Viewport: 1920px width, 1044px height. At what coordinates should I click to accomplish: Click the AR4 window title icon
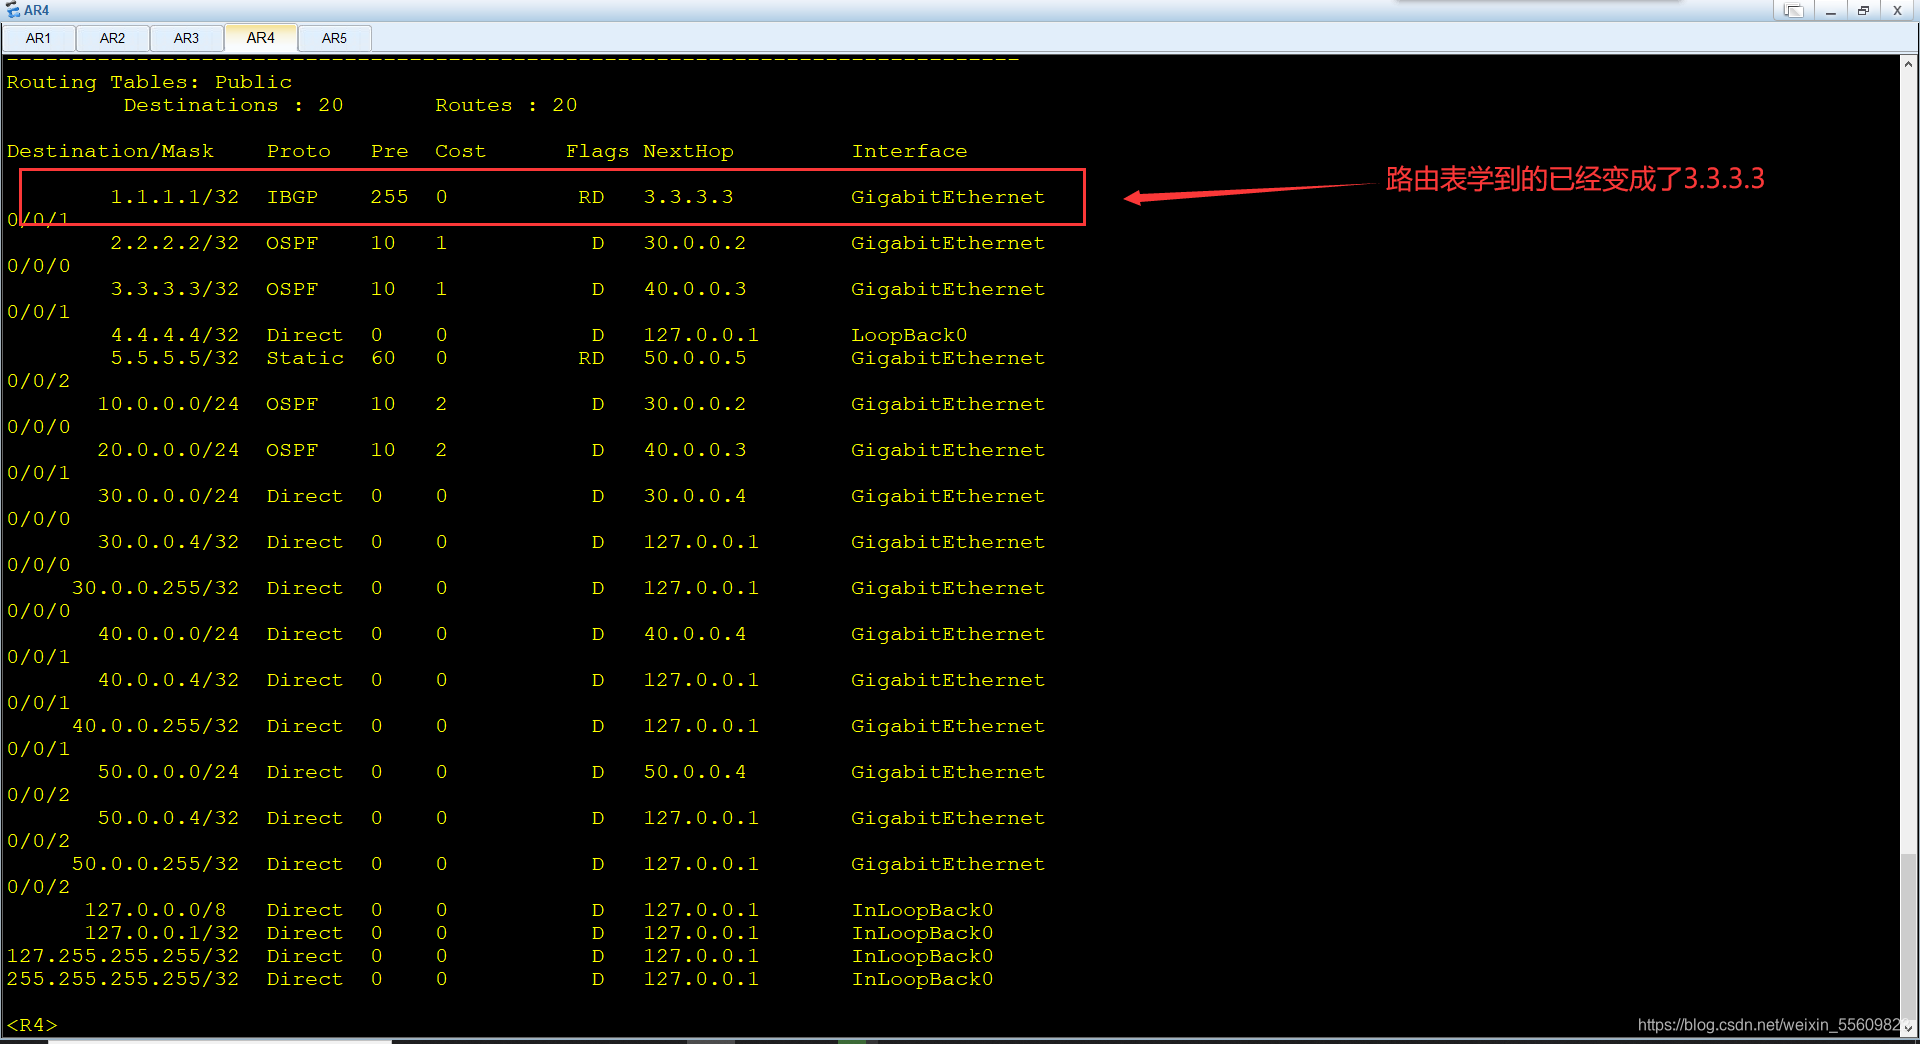click(x=13, y=10)
